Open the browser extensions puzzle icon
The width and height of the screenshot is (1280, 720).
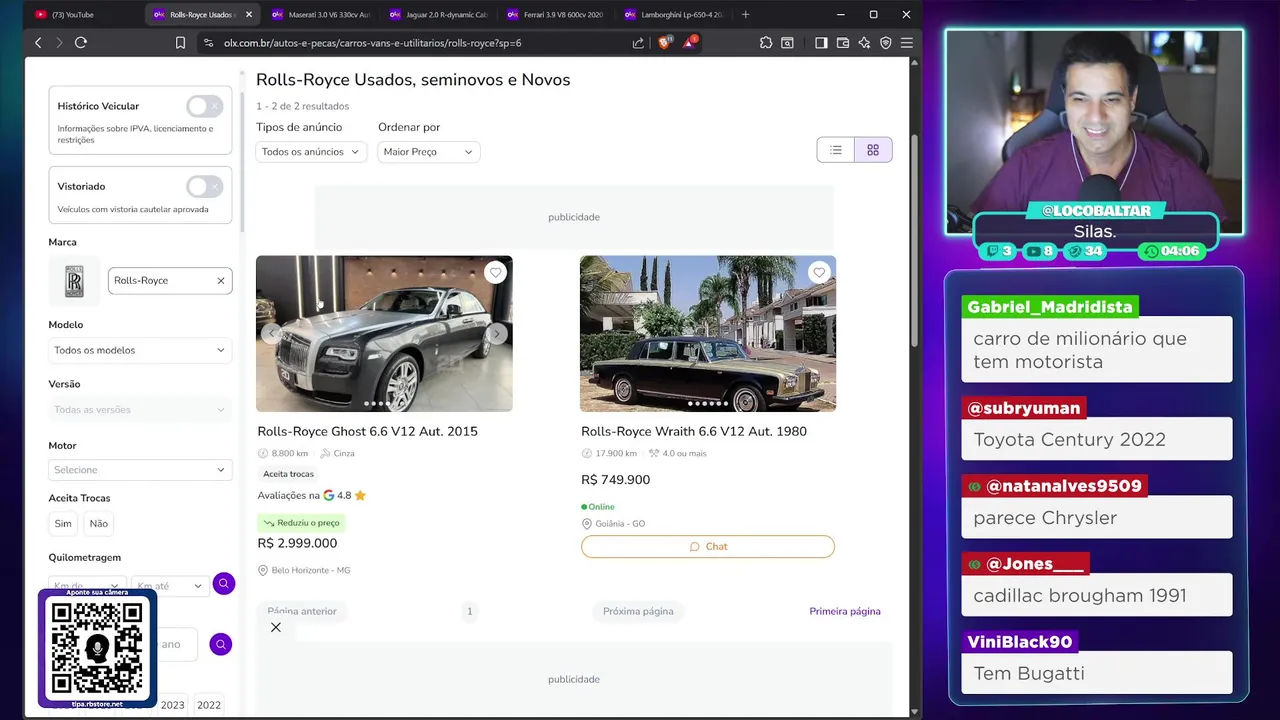[766, 43]
